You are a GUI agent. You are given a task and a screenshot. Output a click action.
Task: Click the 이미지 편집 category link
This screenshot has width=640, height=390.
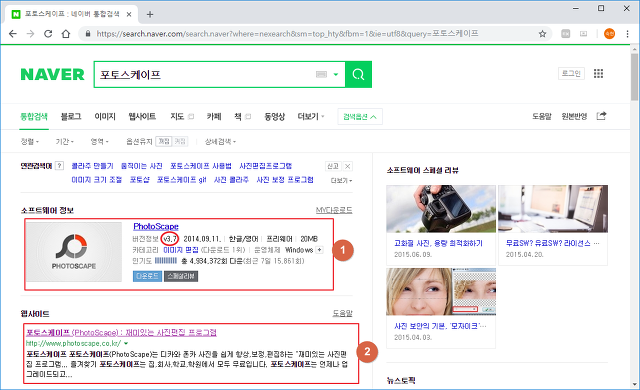[x=180, y=250]
